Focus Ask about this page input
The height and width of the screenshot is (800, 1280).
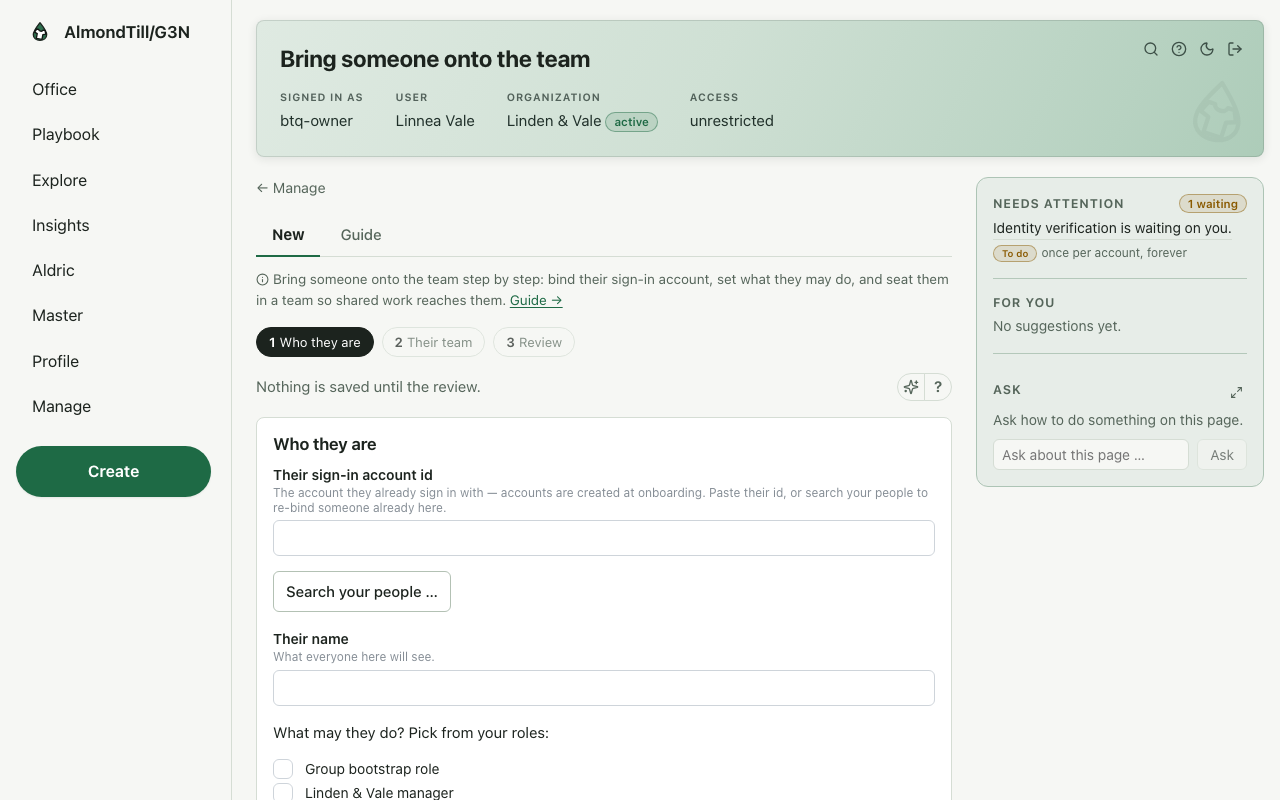click(1091, 455)
